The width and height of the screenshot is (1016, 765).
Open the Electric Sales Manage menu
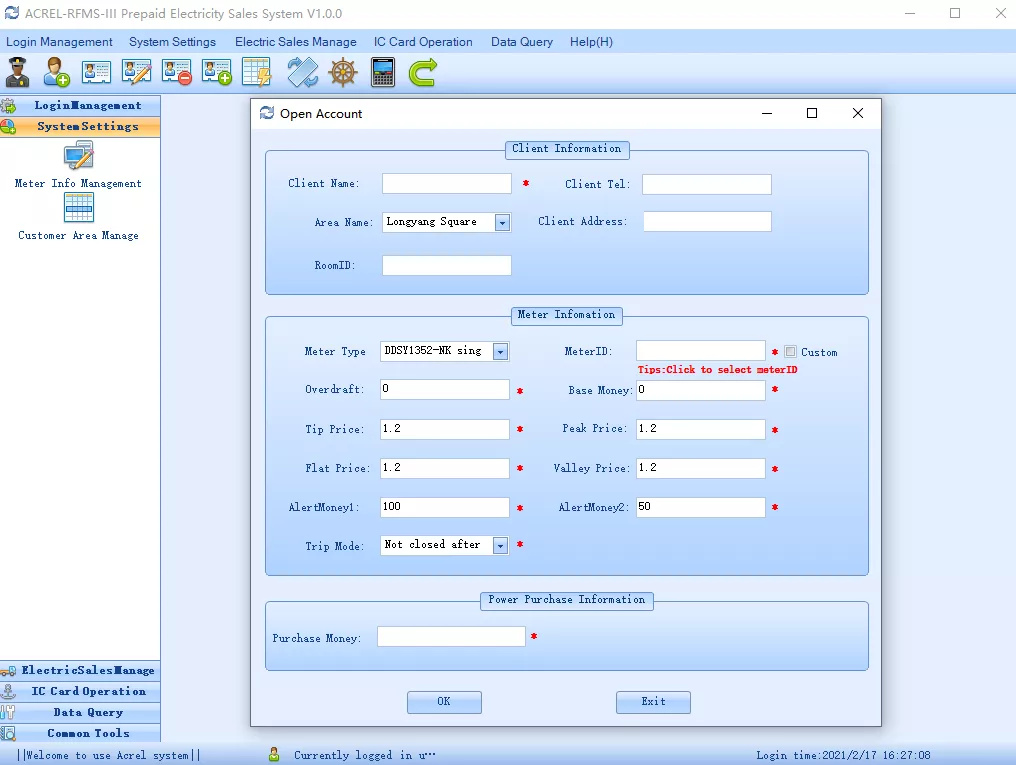[x=295, y=42]
